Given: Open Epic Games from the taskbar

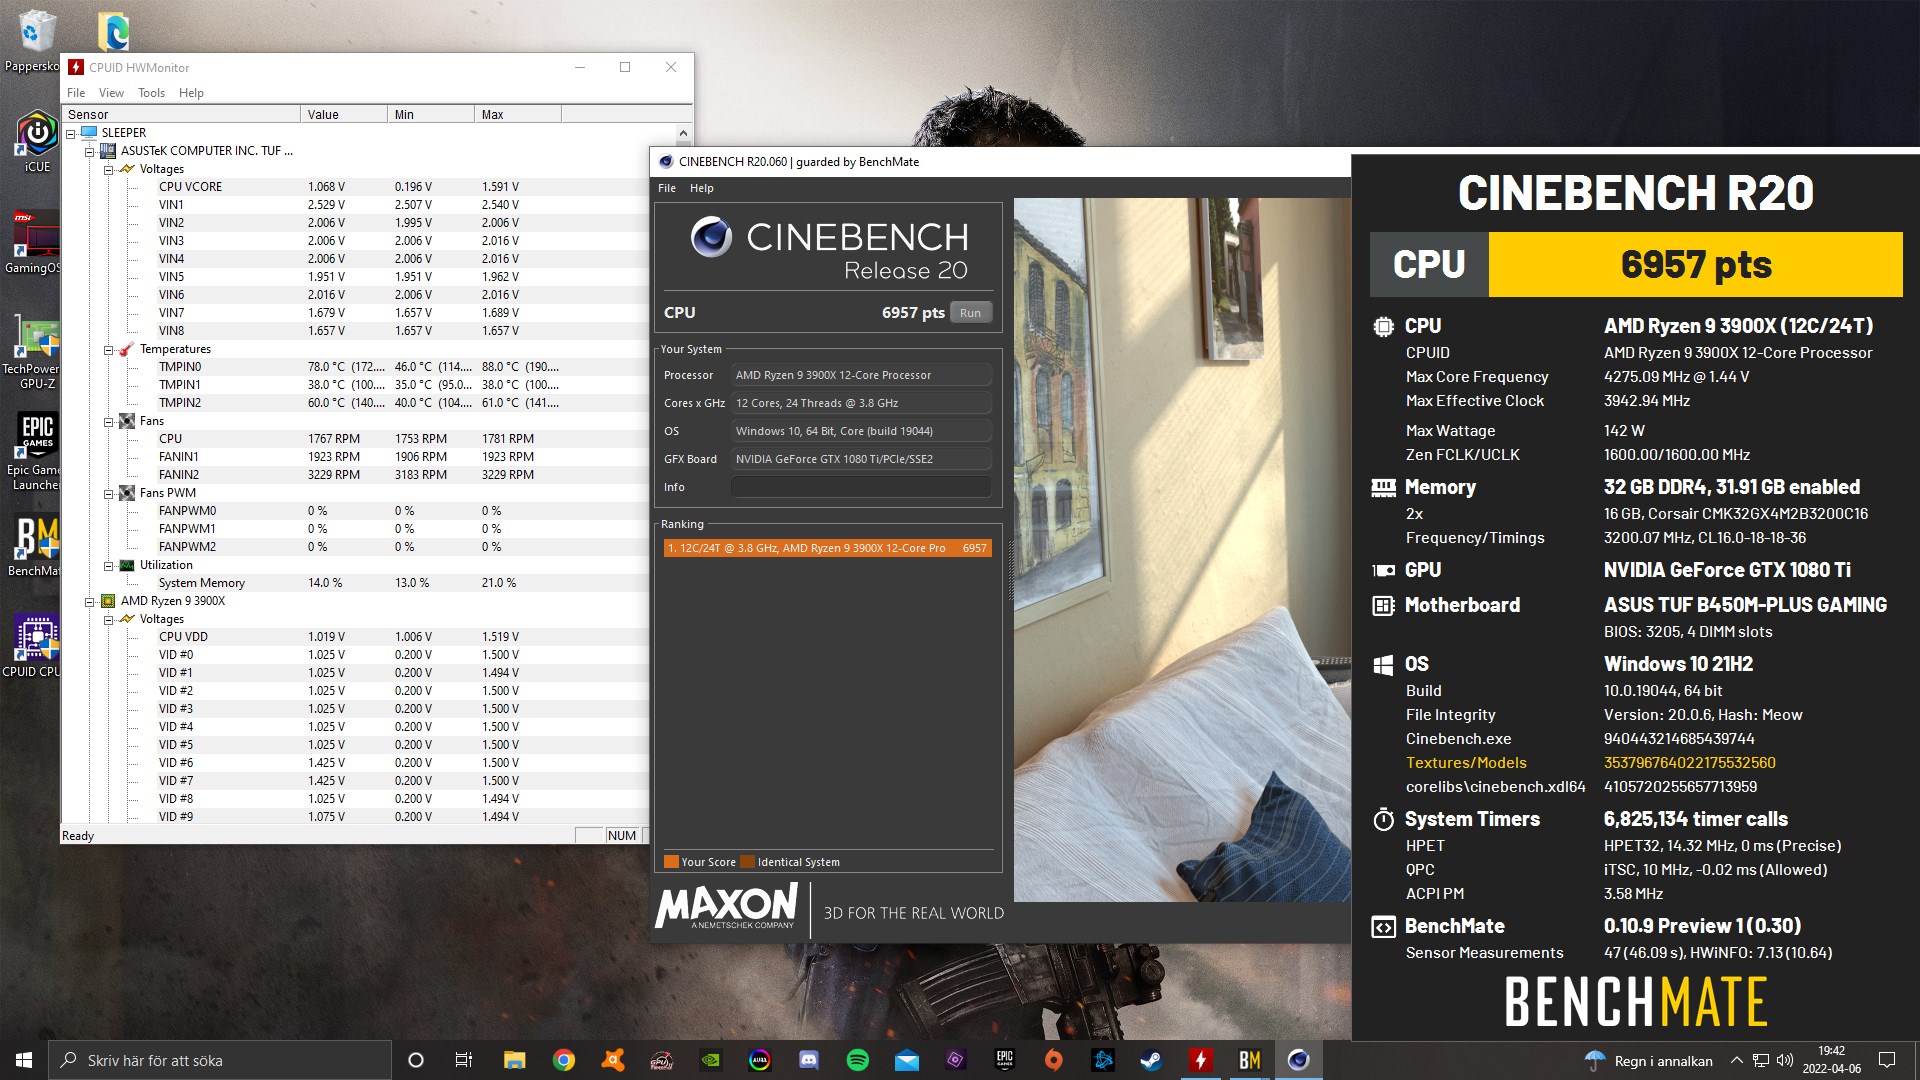Looking at the screenshot, I should [1005, 1060].
